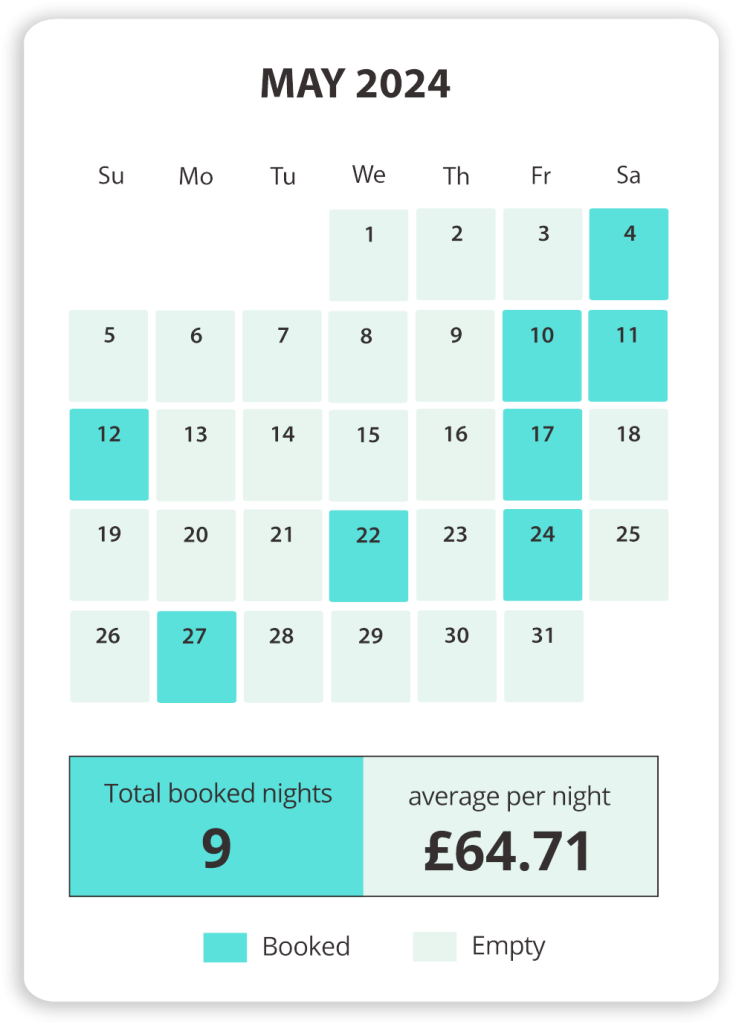Click booked Monday May 27

point(196,656)
